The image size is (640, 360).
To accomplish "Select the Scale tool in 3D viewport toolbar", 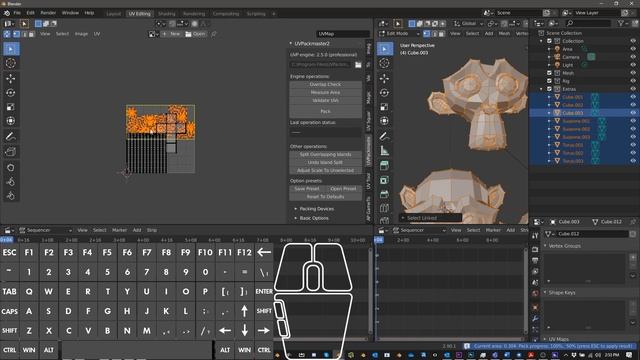I will 384,107.
